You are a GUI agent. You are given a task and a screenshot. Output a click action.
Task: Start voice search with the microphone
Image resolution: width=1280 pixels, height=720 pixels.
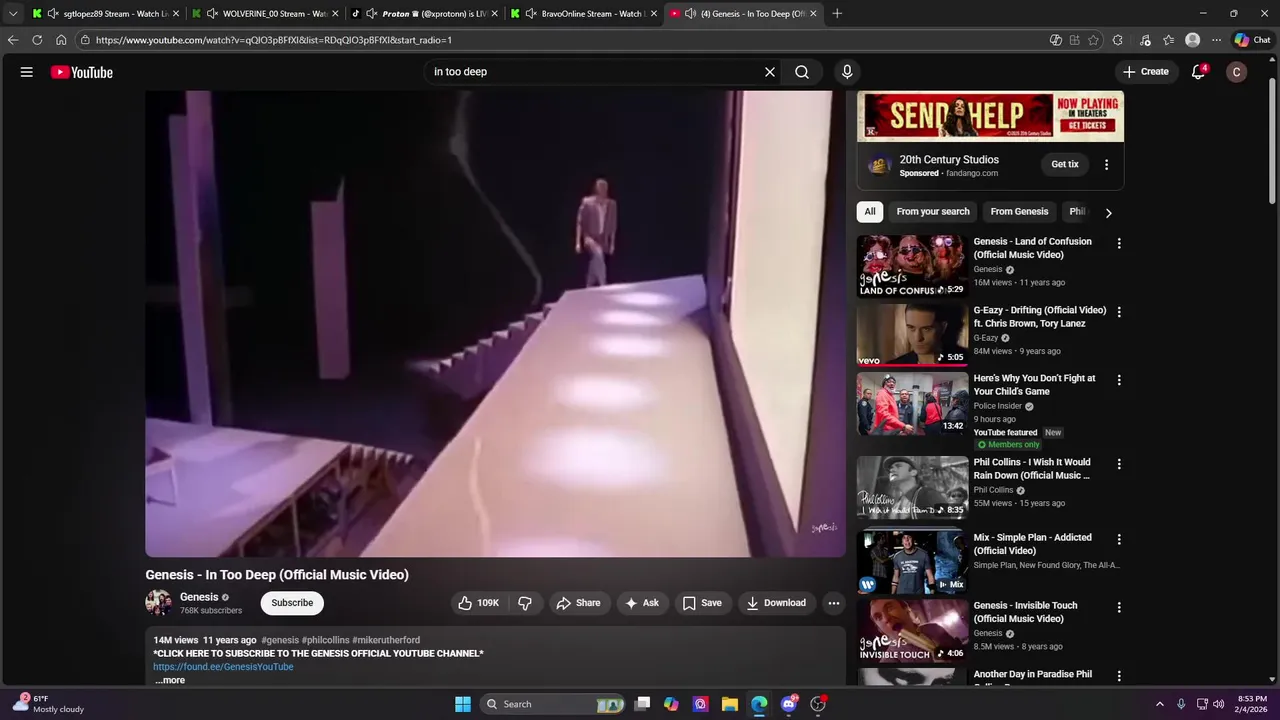coord(847,72)
